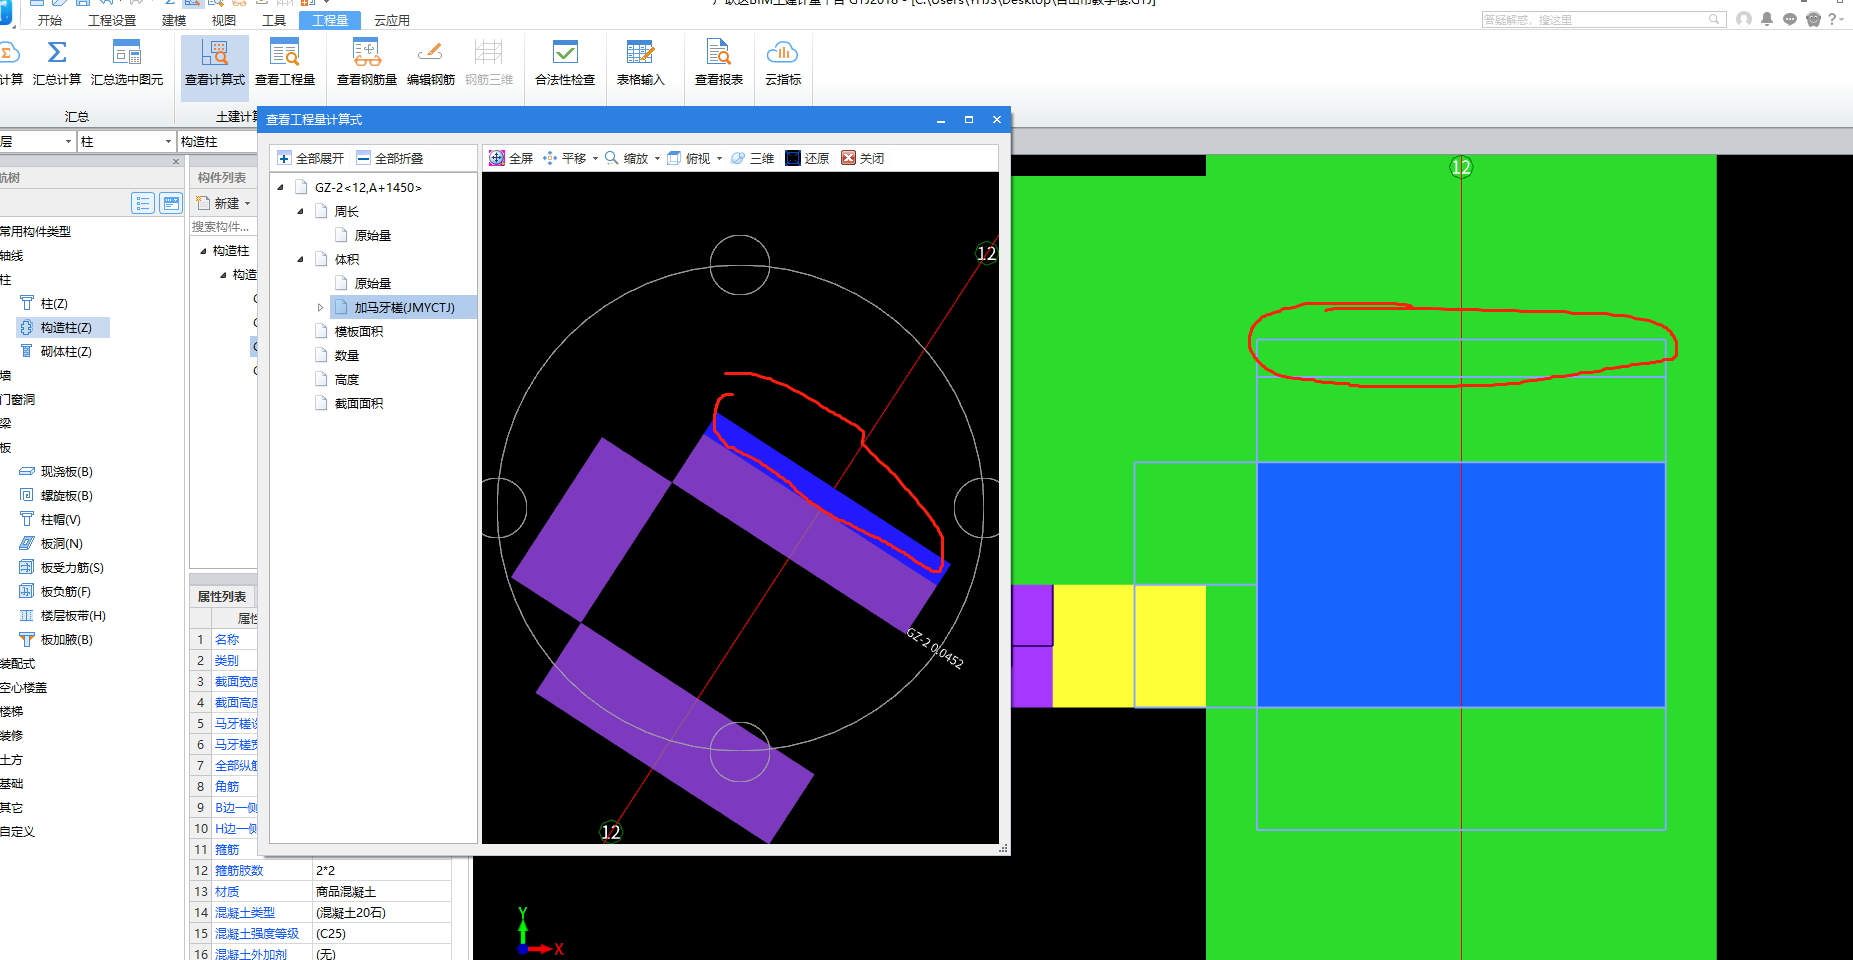Close the navigation tree panel
This screenshot has height=960, width=1853.
point(176,161)
